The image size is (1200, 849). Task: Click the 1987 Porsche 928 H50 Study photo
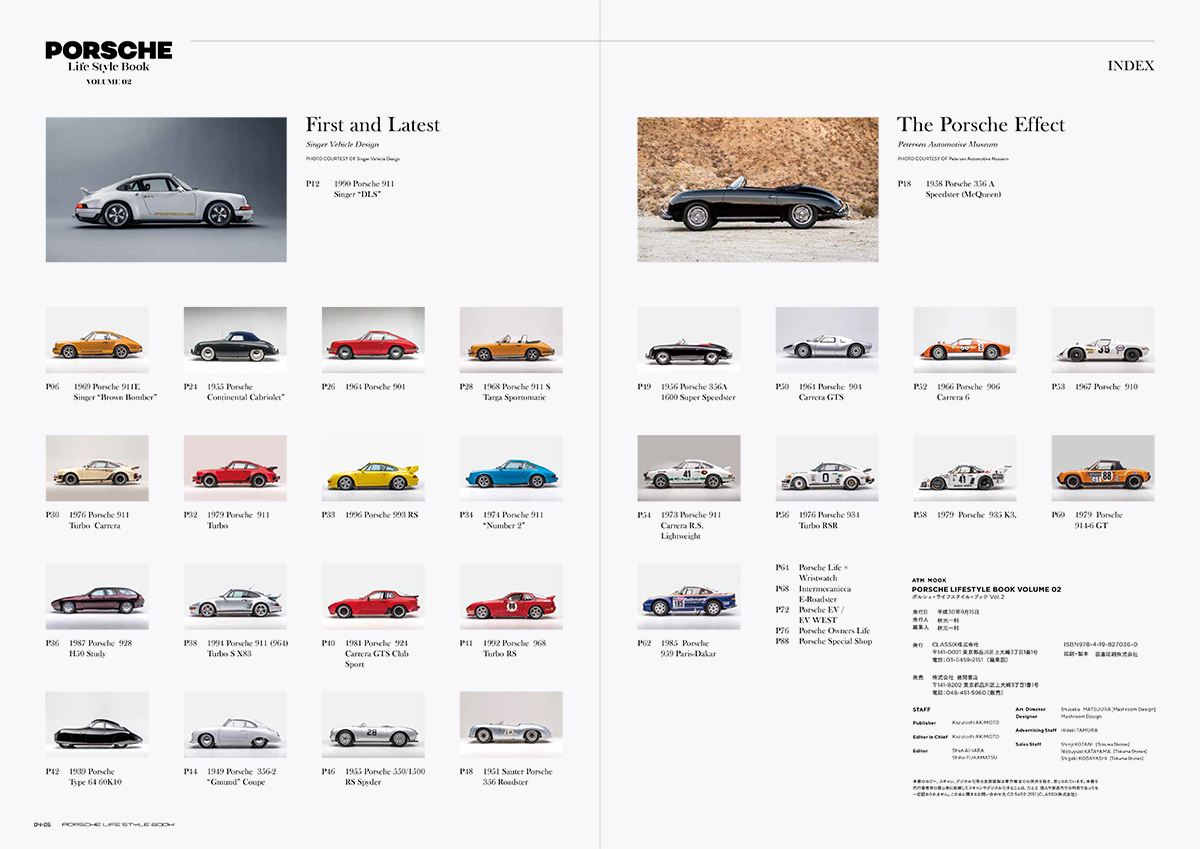tap(97, 597)
